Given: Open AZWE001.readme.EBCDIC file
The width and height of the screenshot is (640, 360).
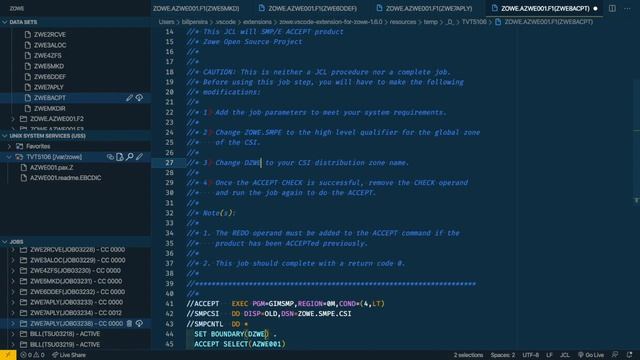Looking at the screenshot, I should [x=65, y=178].
